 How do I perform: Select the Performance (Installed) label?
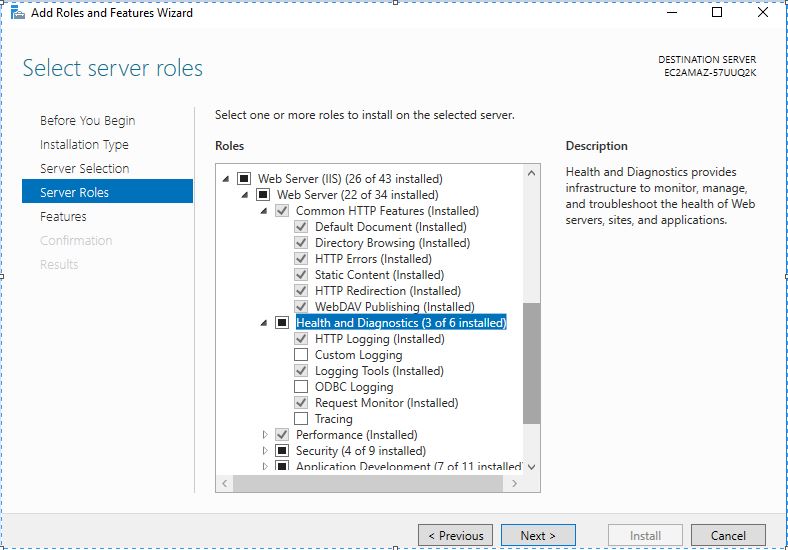coord(357,434)
